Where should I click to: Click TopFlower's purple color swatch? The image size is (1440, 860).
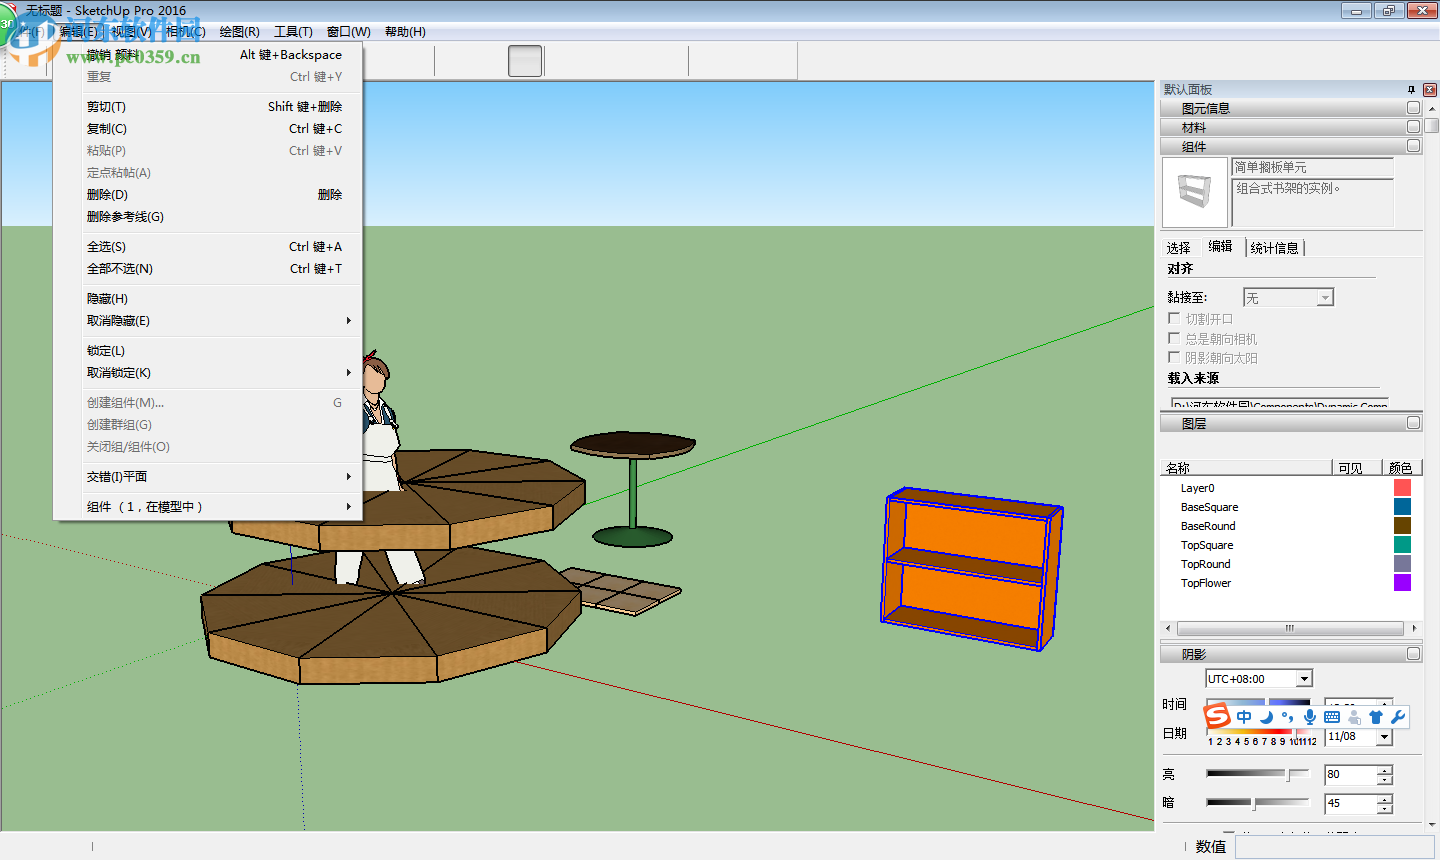1402,582
